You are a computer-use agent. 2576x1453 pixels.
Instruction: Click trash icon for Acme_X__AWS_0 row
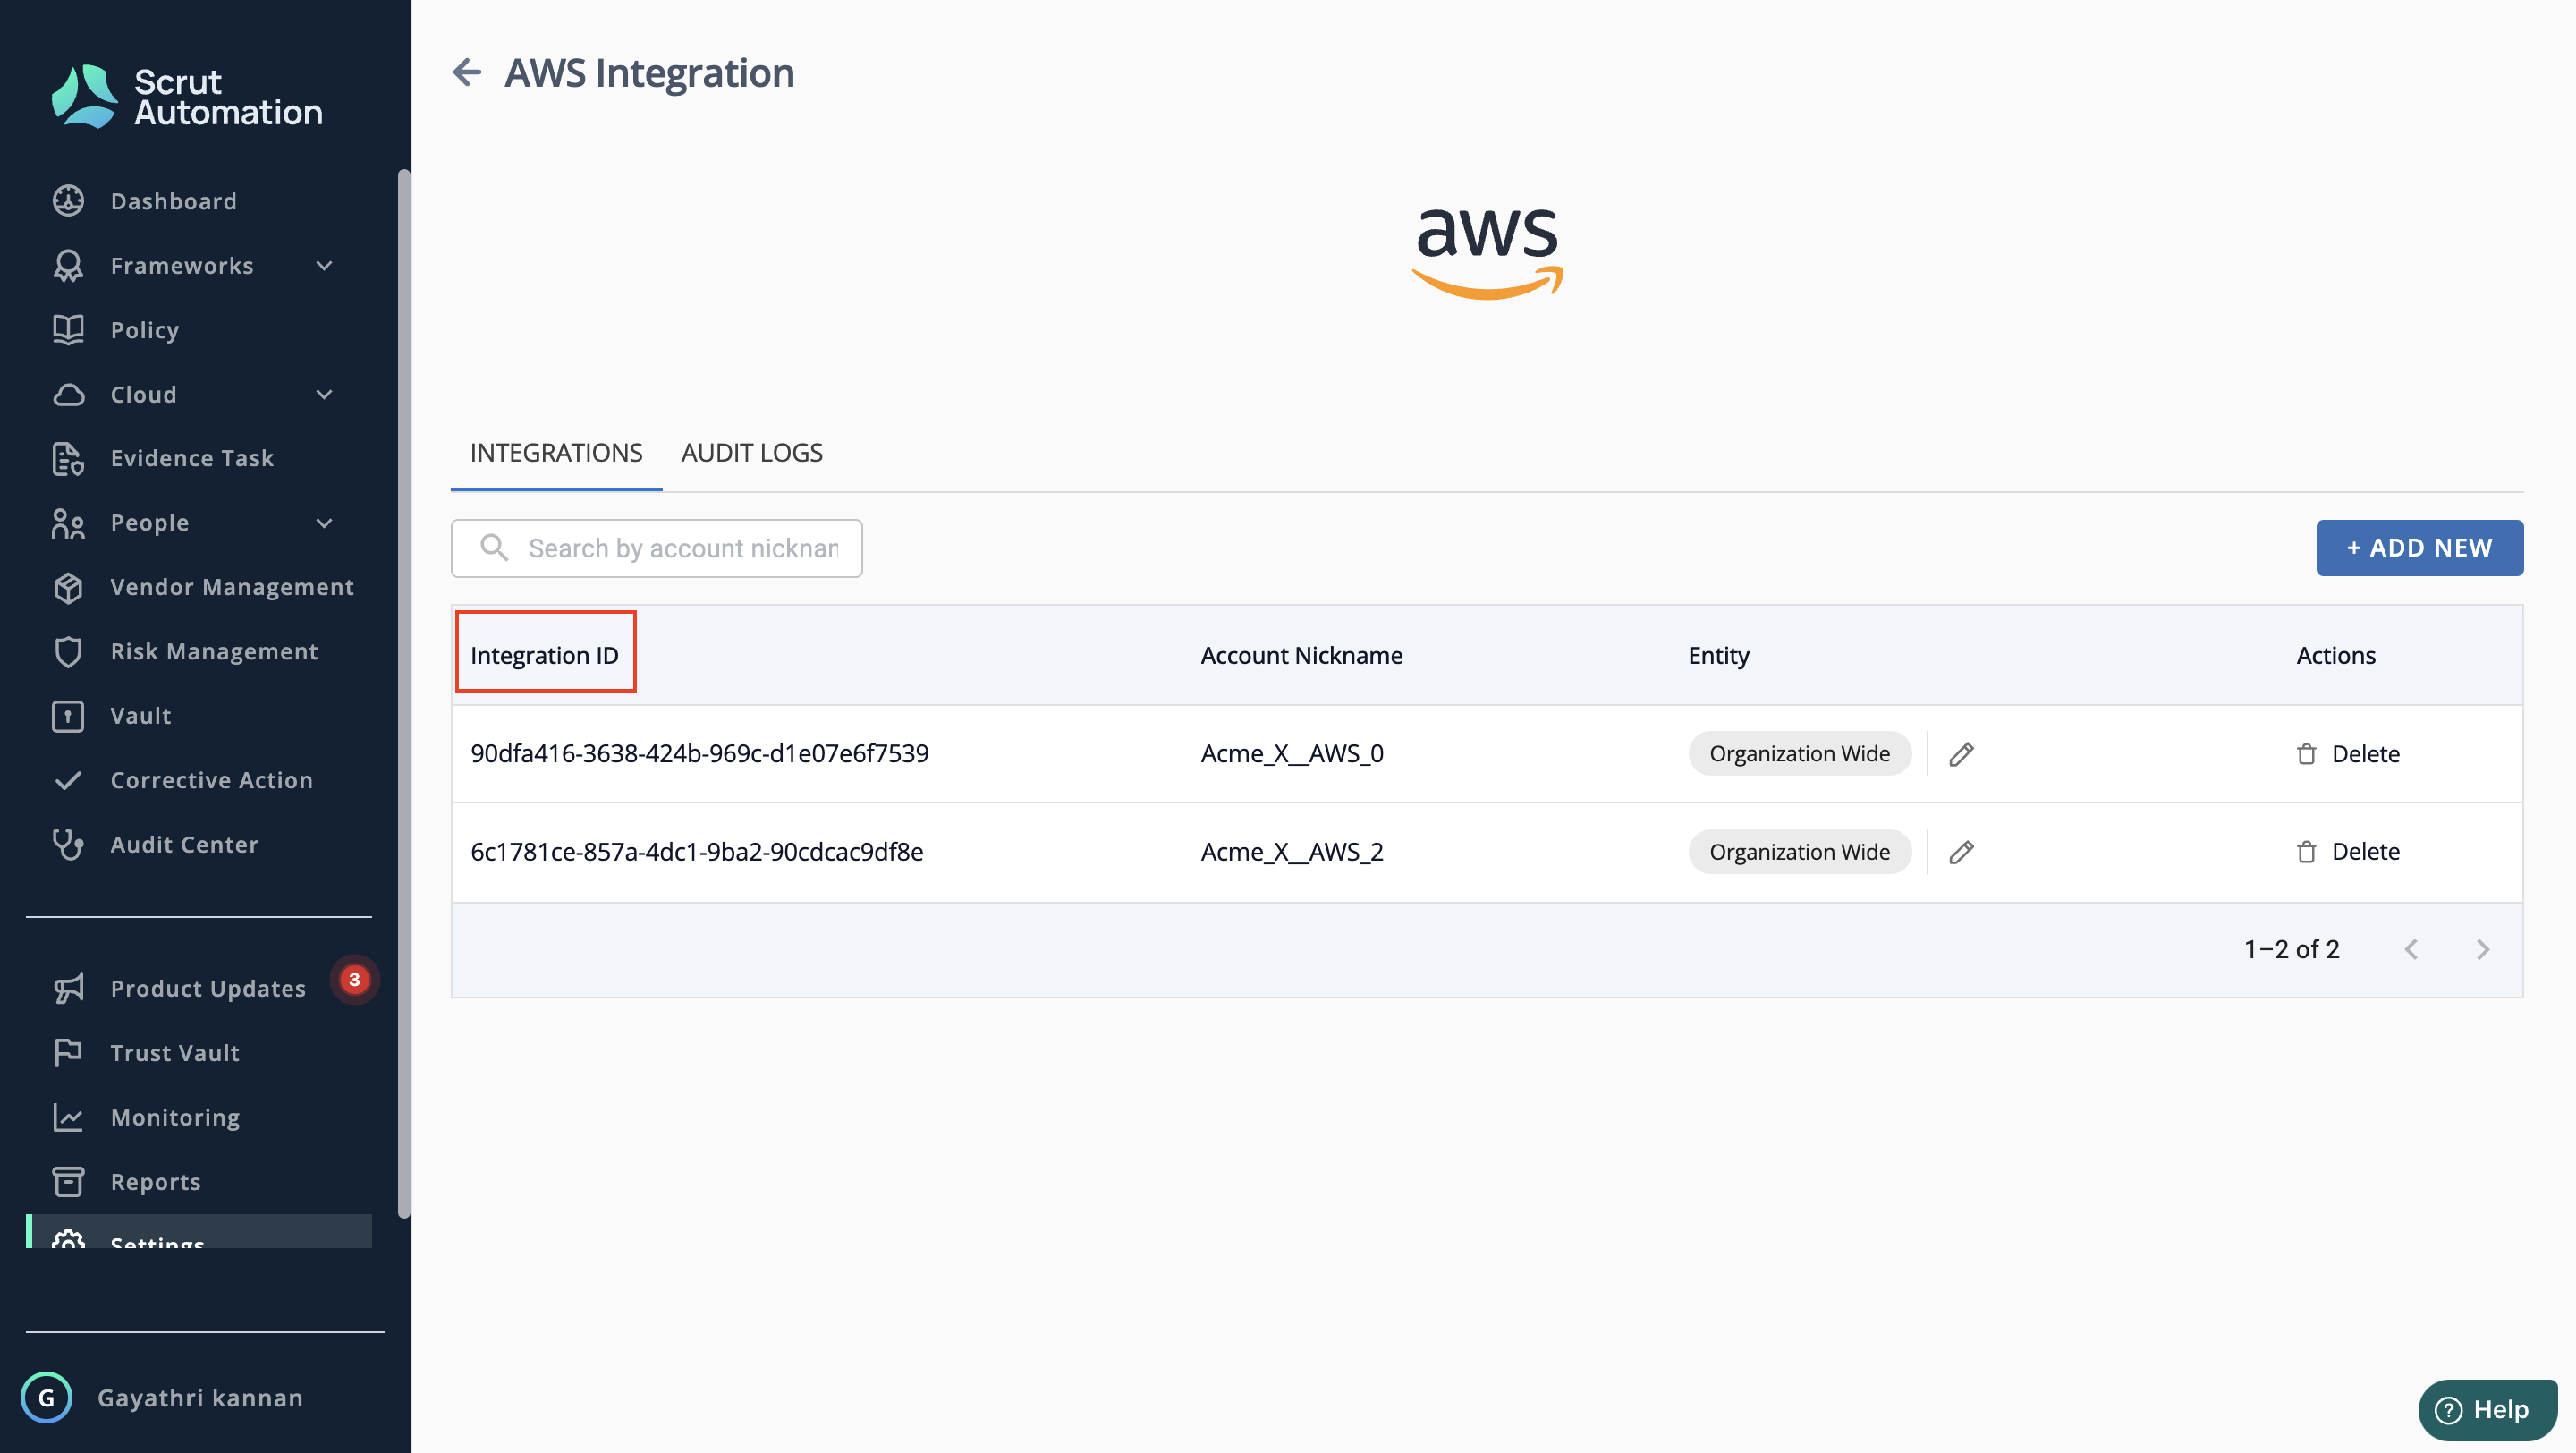coord(2306,753)
